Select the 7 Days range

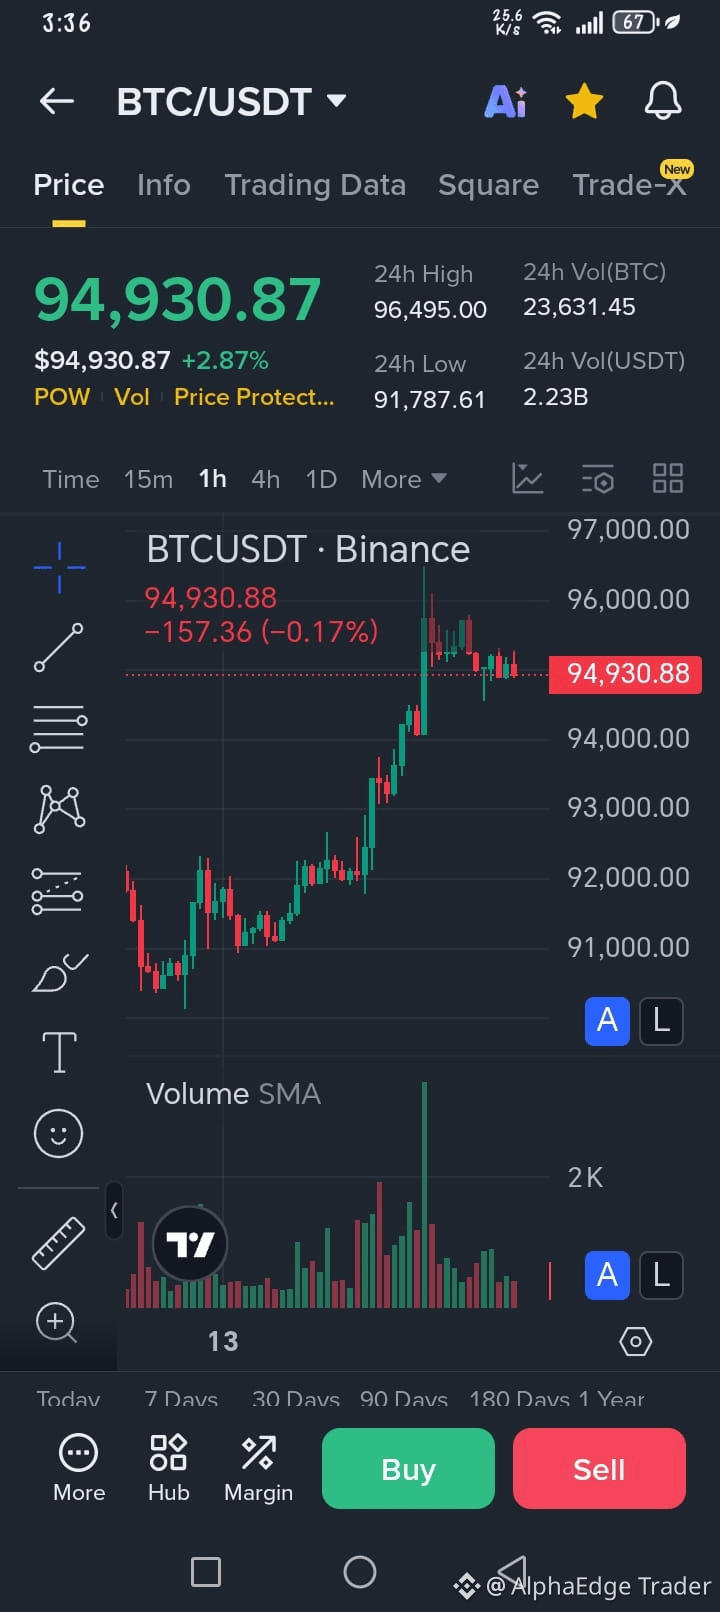click(181, 1399)
